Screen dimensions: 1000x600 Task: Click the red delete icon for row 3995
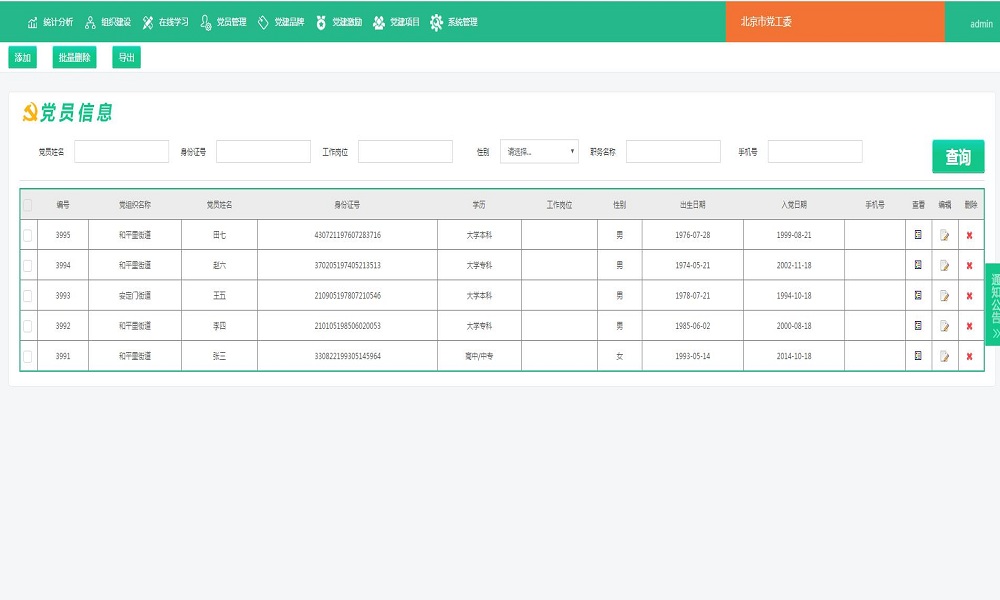pyautogui.click(x=969, y=236)
